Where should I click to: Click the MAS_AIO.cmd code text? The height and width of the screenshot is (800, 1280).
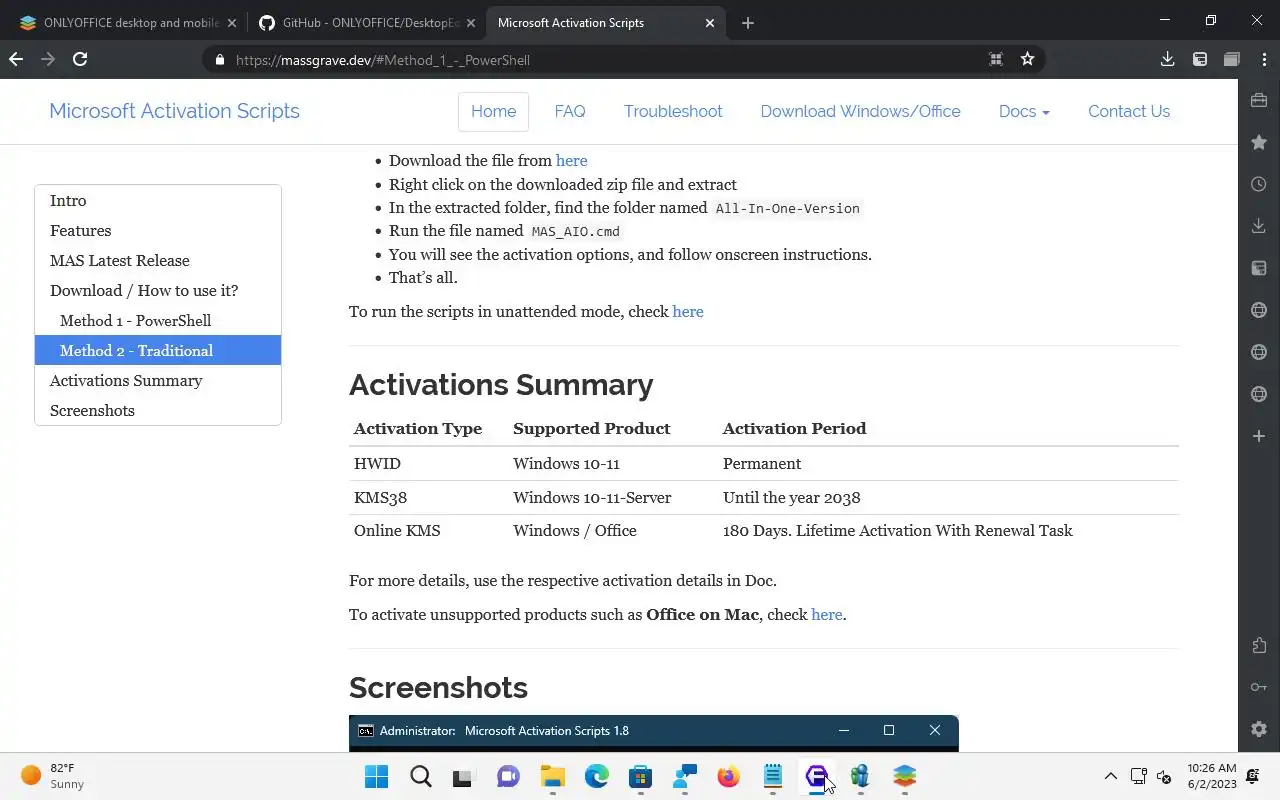575,231
